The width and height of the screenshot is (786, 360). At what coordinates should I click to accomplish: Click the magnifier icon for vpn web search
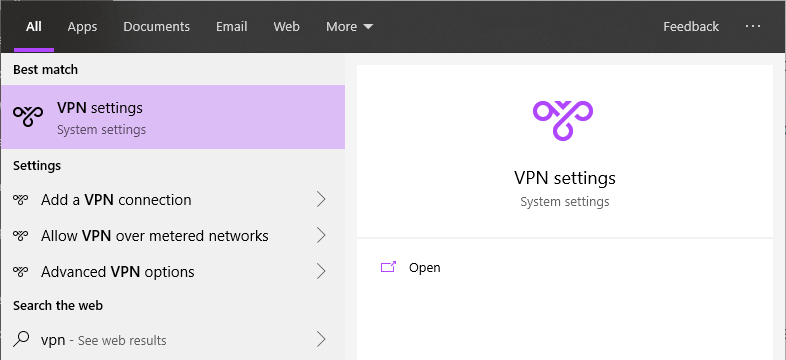(21, 339)
